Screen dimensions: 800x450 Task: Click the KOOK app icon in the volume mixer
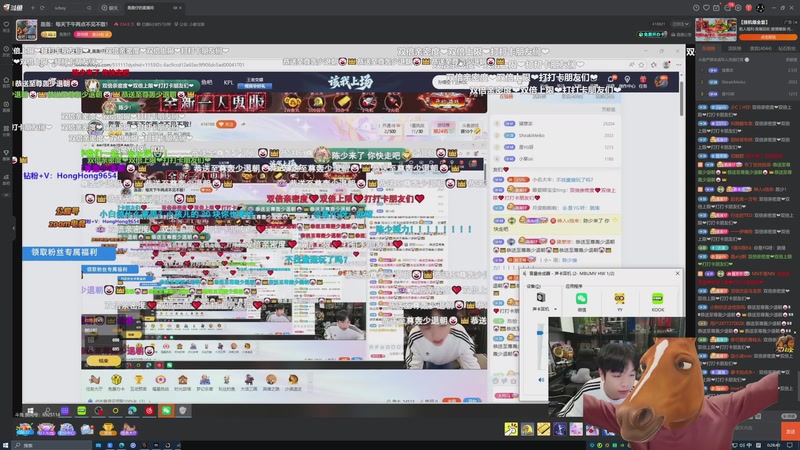click(657, 298)
